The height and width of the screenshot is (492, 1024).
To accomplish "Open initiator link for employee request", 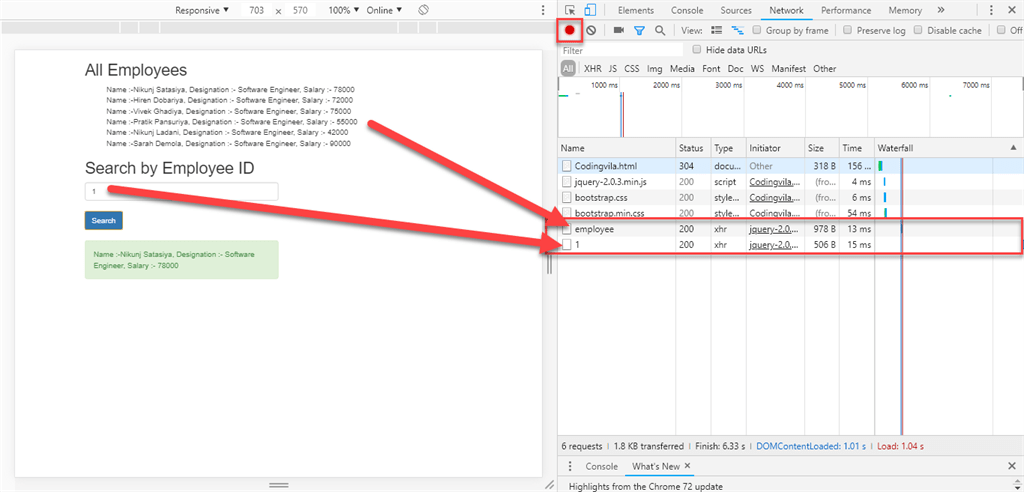I will [774, 229].
